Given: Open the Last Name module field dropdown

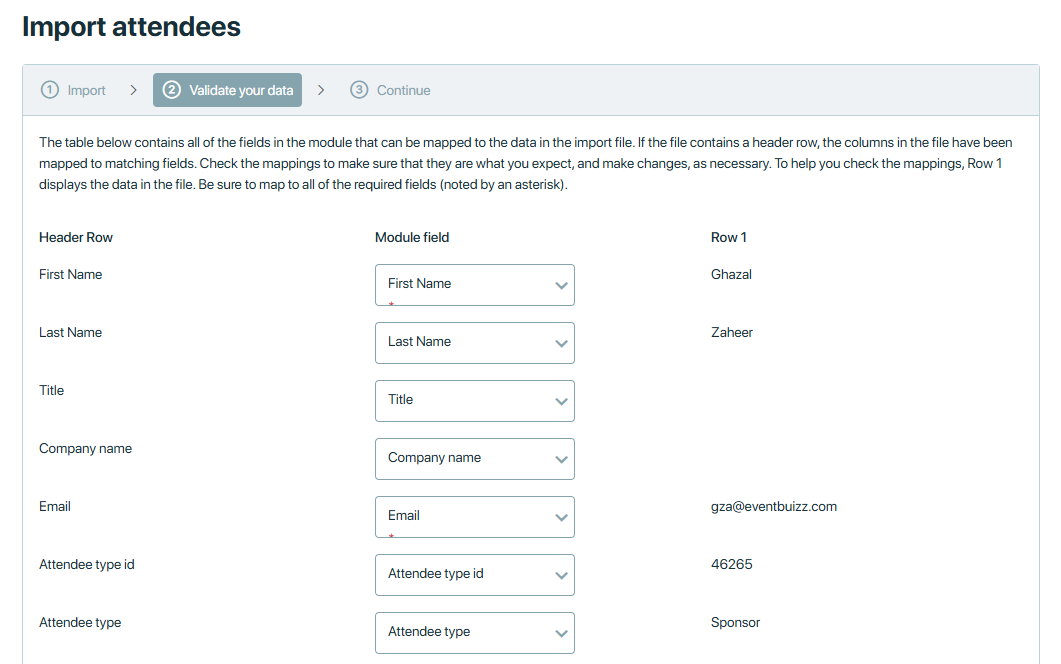Looking at the screenshot, I should 474,343.
